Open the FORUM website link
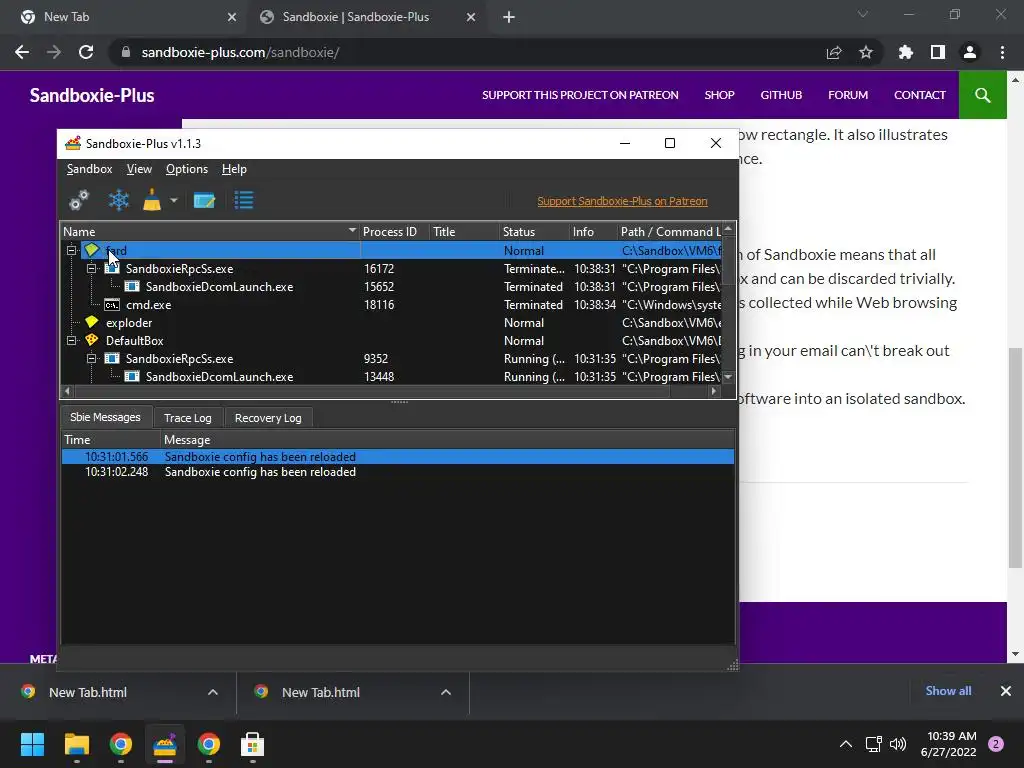 [848, 95]
